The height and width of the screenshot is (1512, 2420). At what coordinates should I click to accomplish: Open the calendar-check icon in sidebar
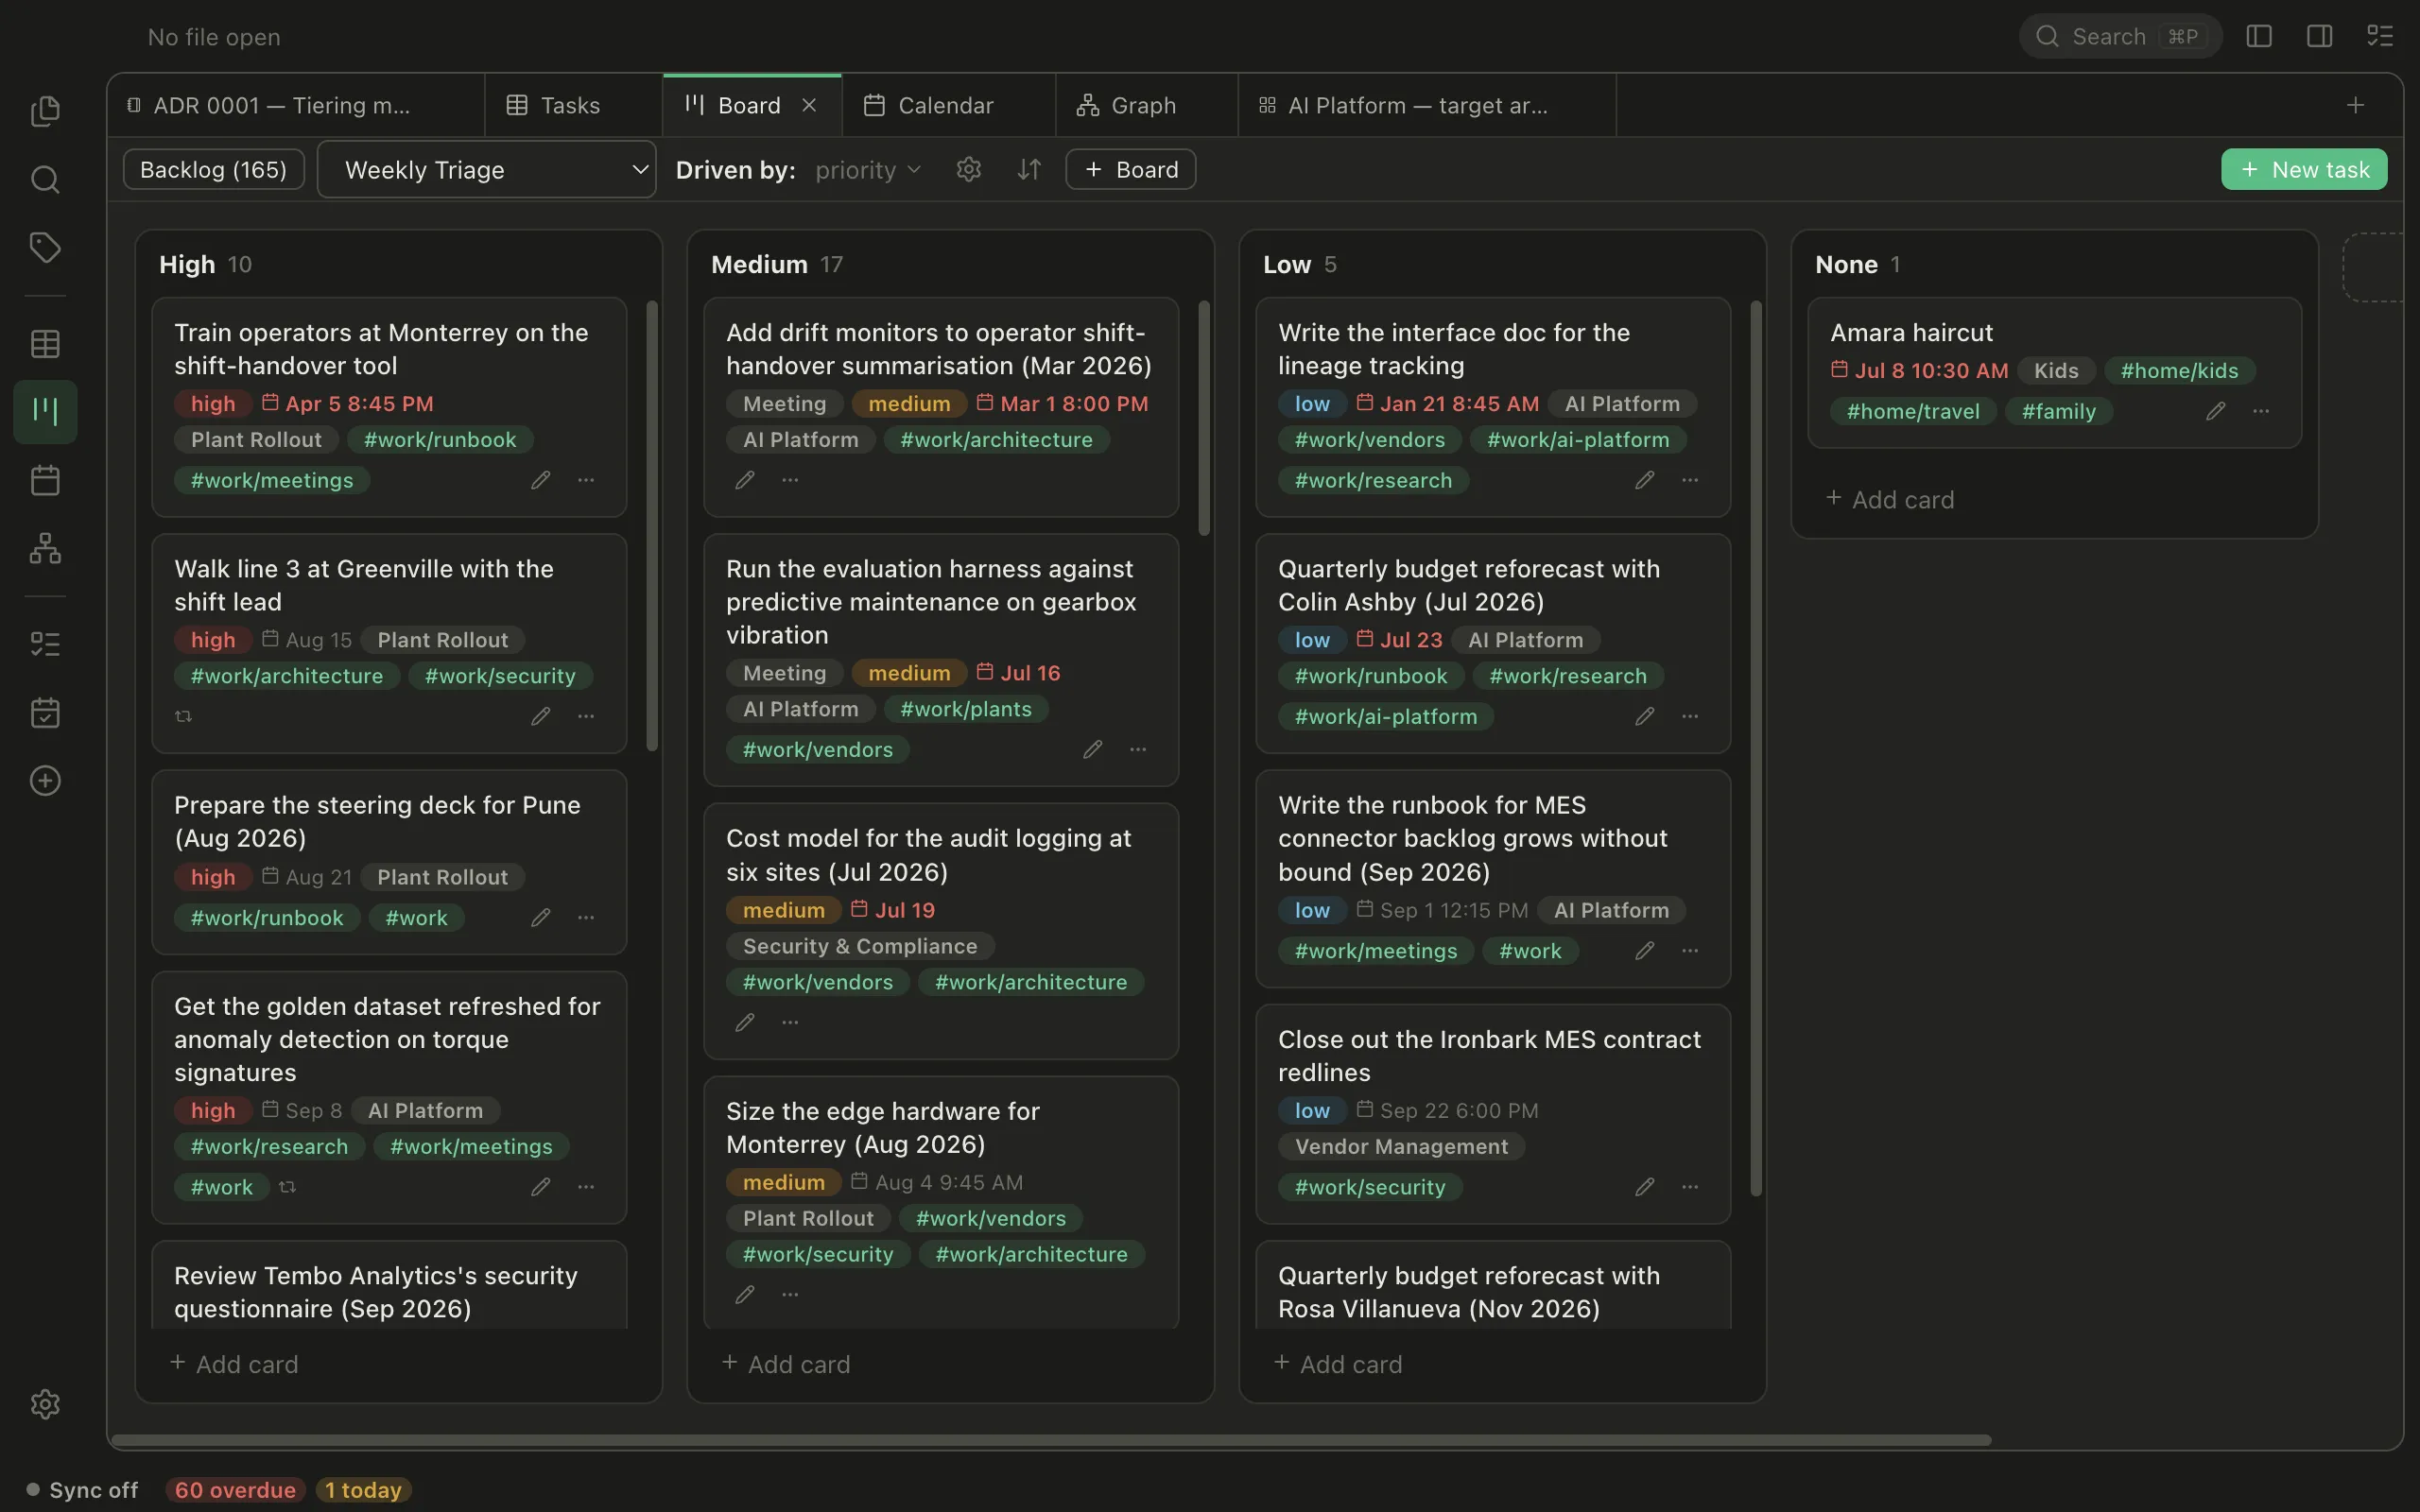[45, 712]
